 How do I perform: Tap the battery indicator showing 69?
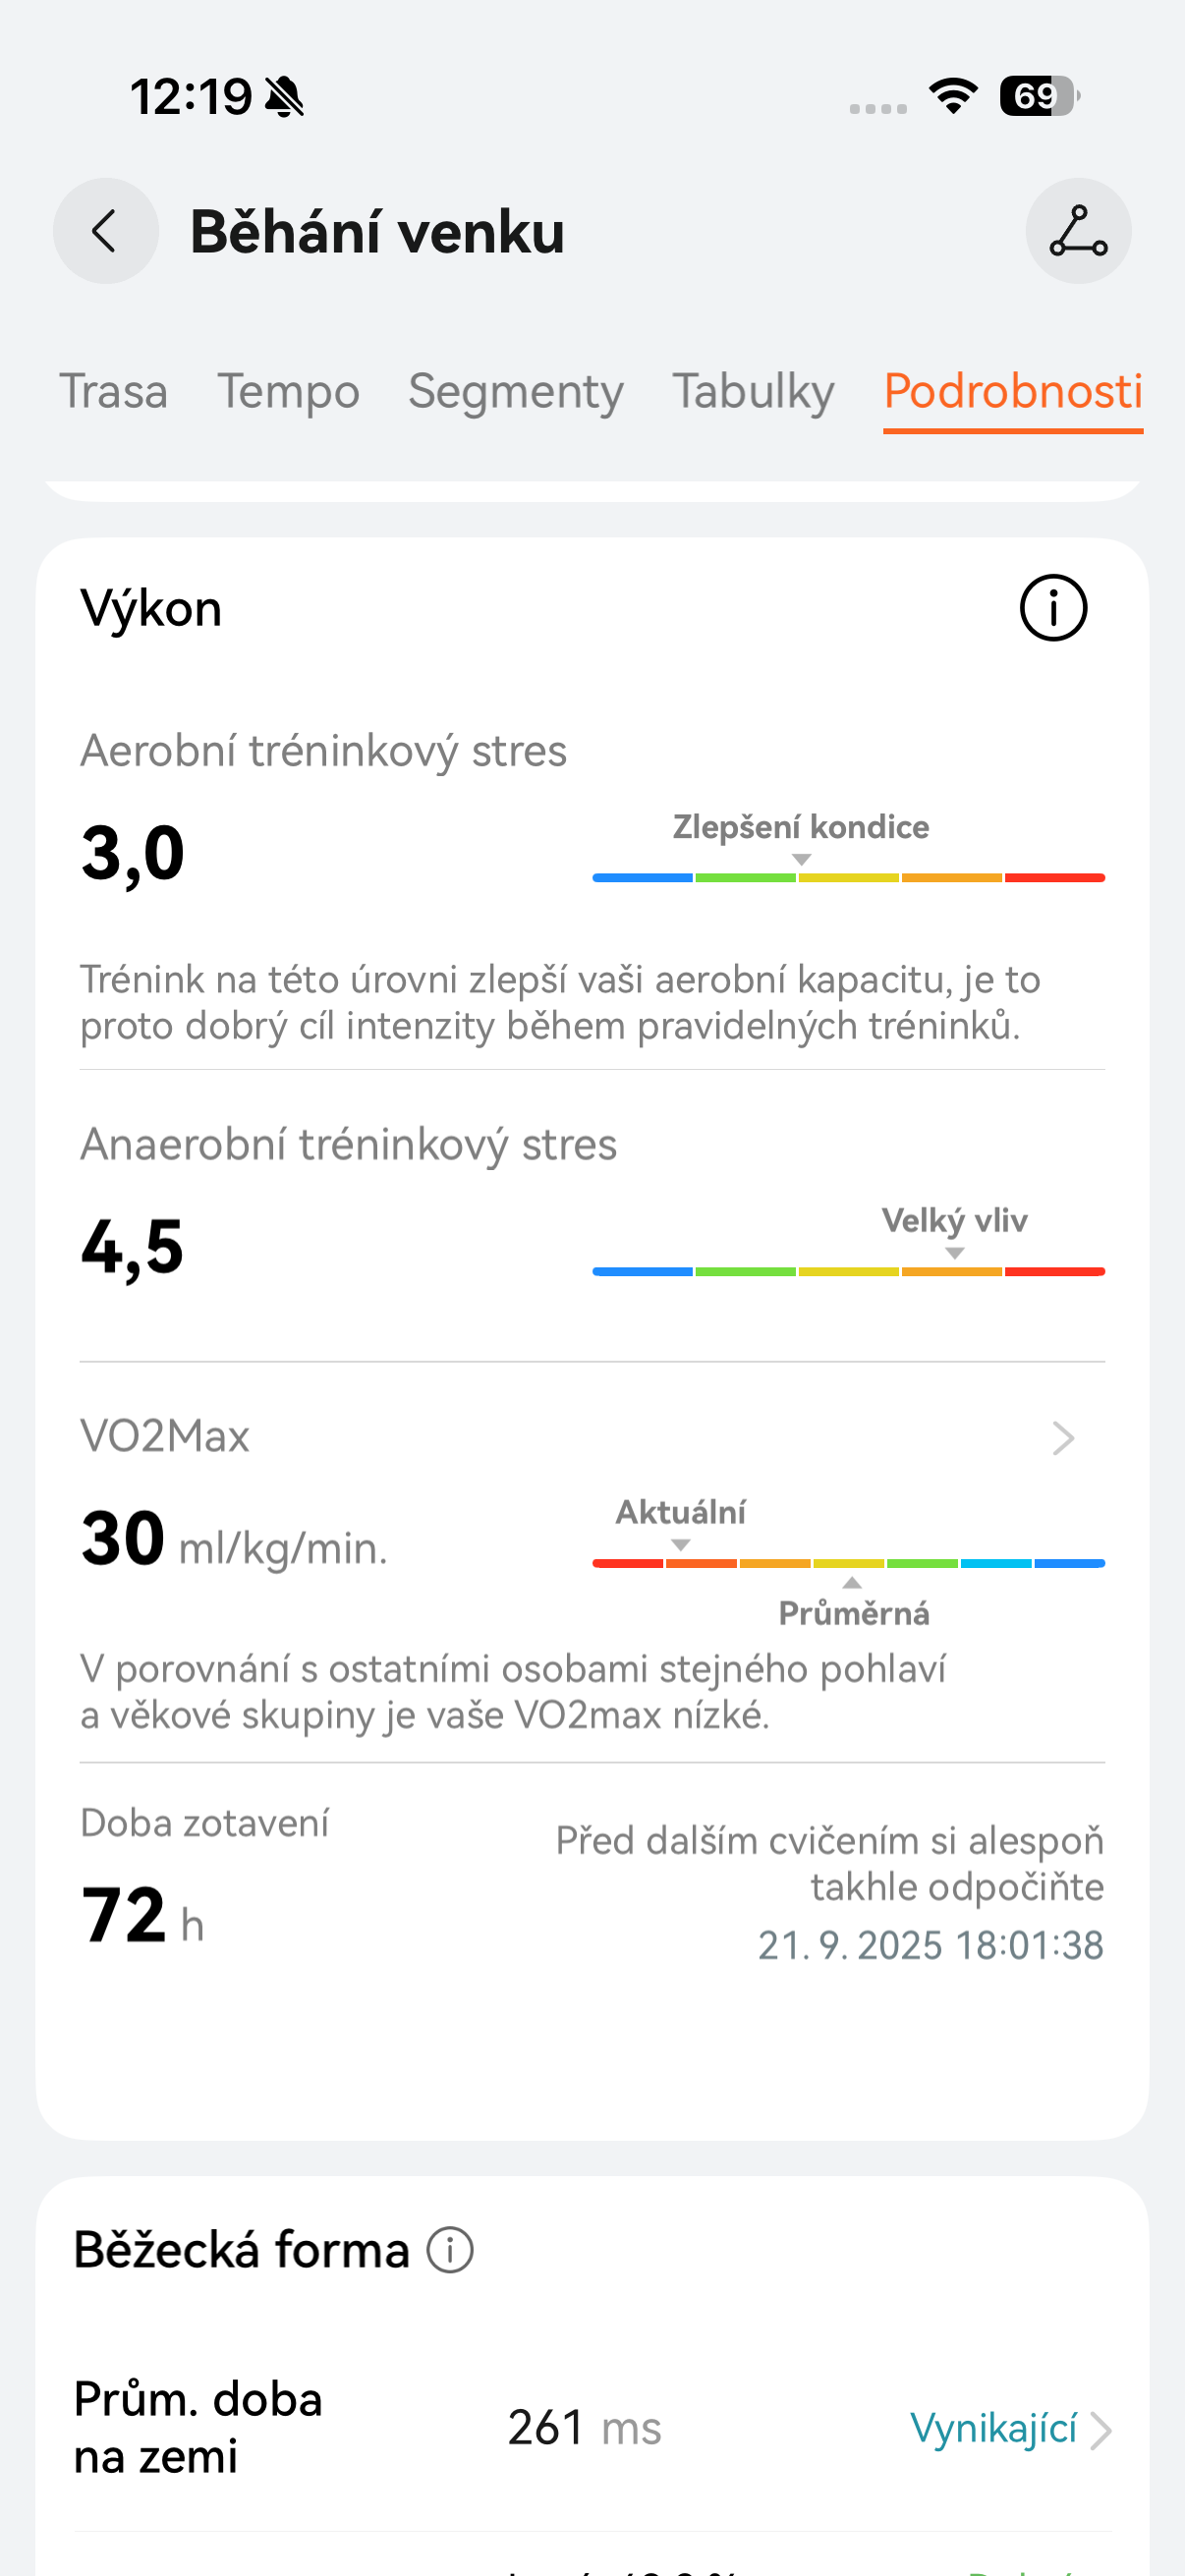(x=1035, y=95)
